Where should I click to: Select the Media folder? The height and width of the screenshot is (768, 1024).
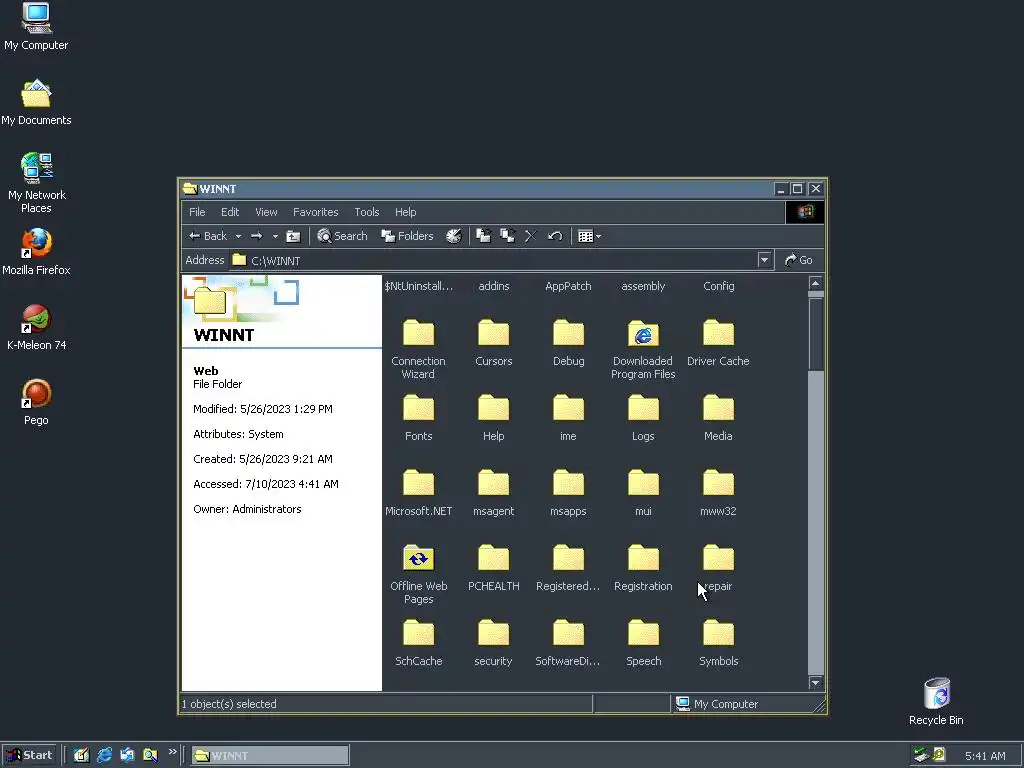[718, 417]
